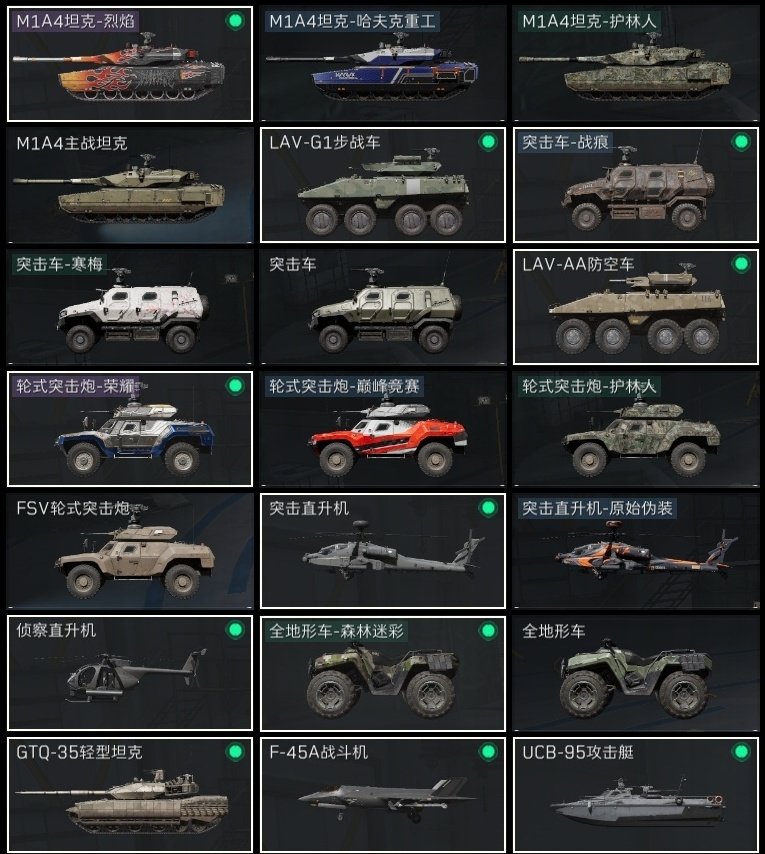This screenshot has height=854, width=765.
Task: Select the M1A4坦克-烈焰 flame tank skin
Action: point(130,64)
